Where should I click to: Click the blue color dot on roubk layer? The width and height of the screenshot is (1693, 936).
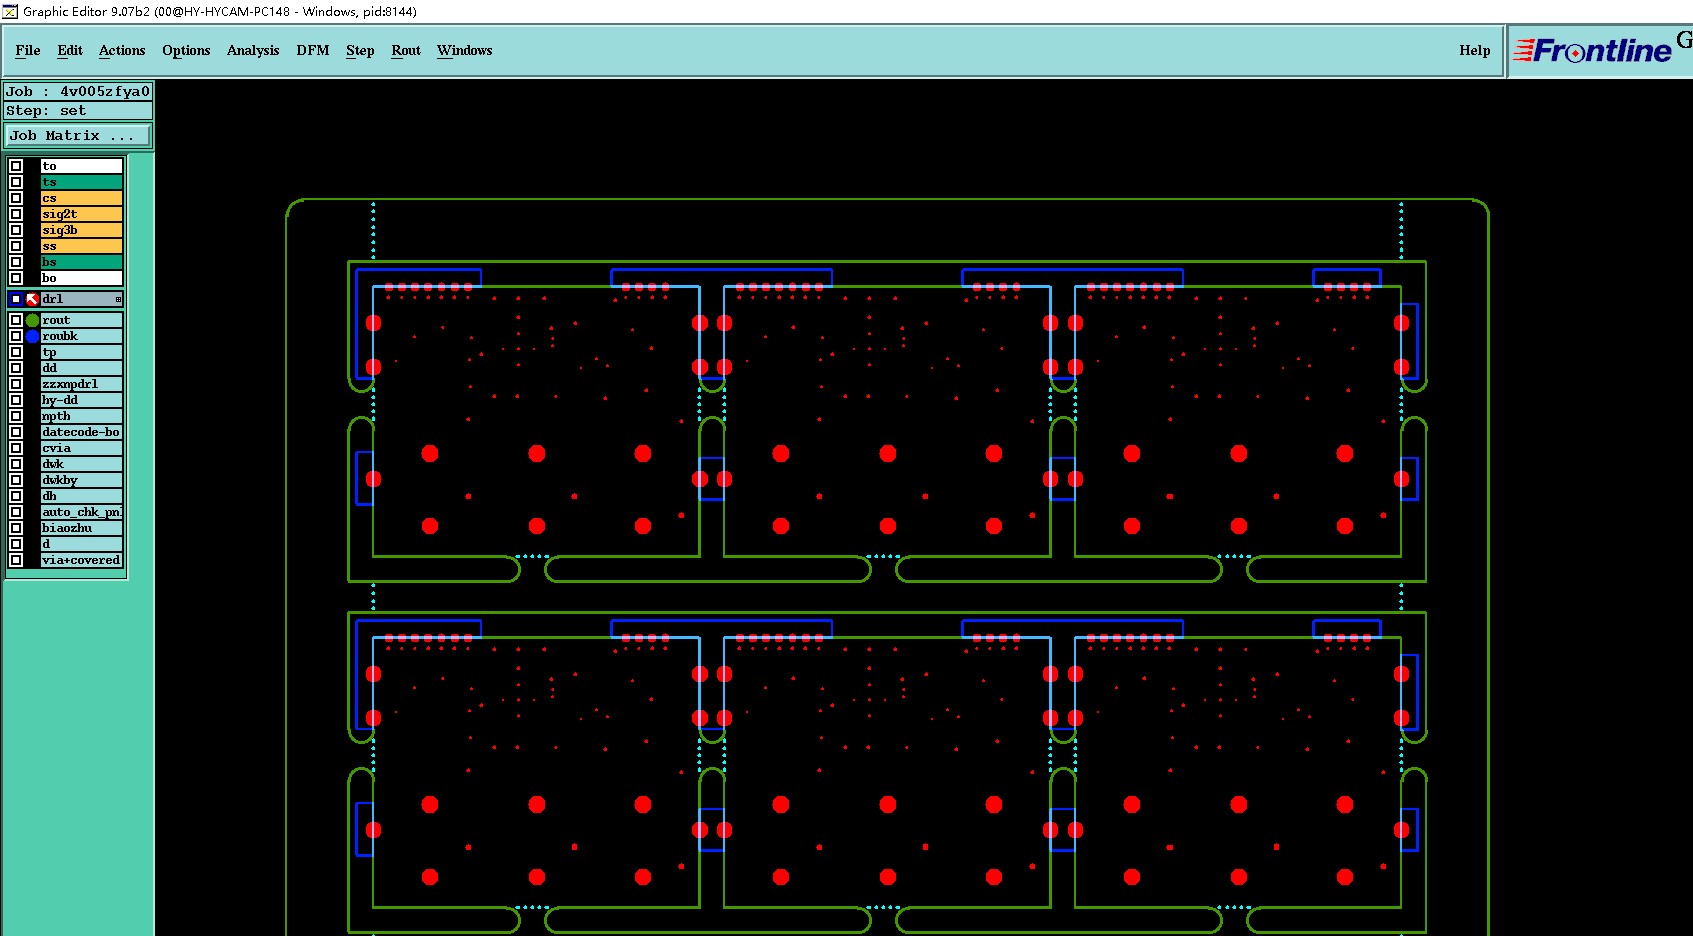(x=32, y=336)
